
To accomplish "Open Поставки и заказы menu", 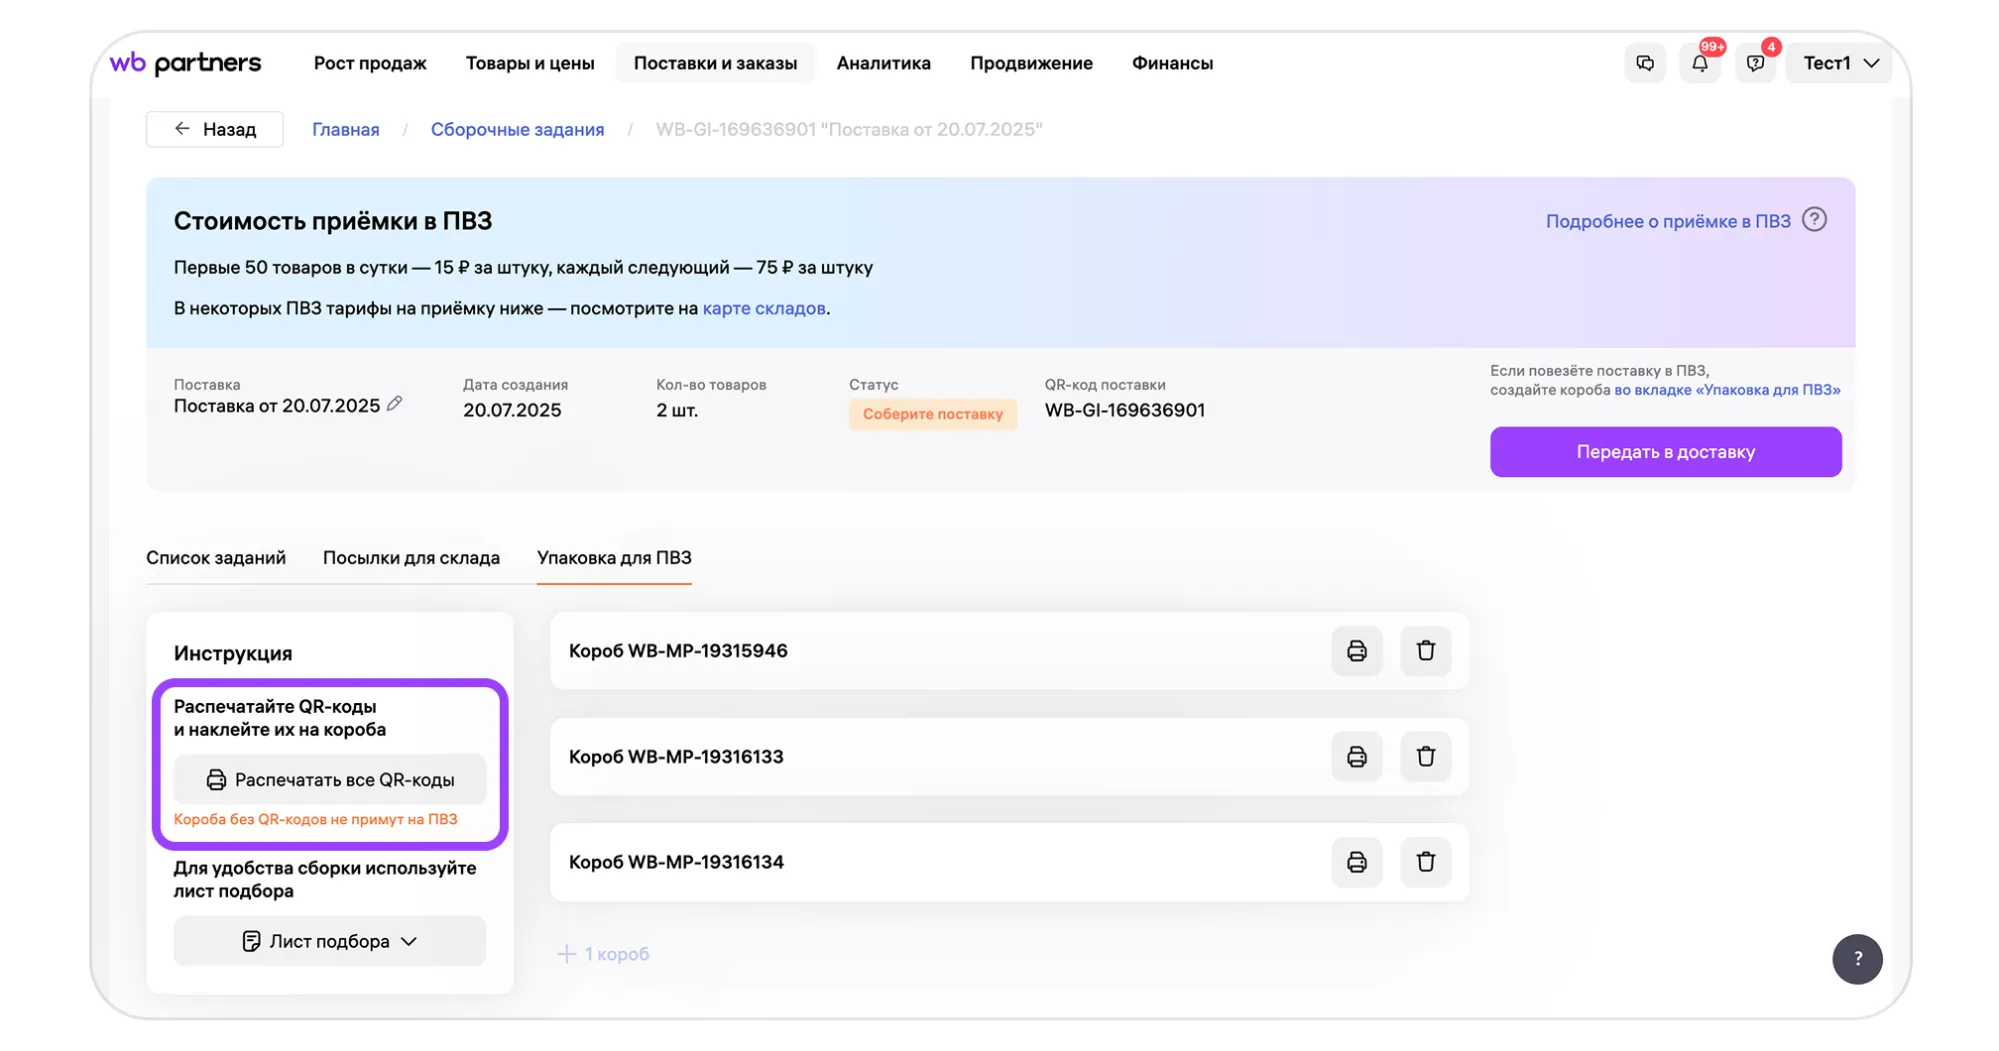I will click(x=715, y=63).
